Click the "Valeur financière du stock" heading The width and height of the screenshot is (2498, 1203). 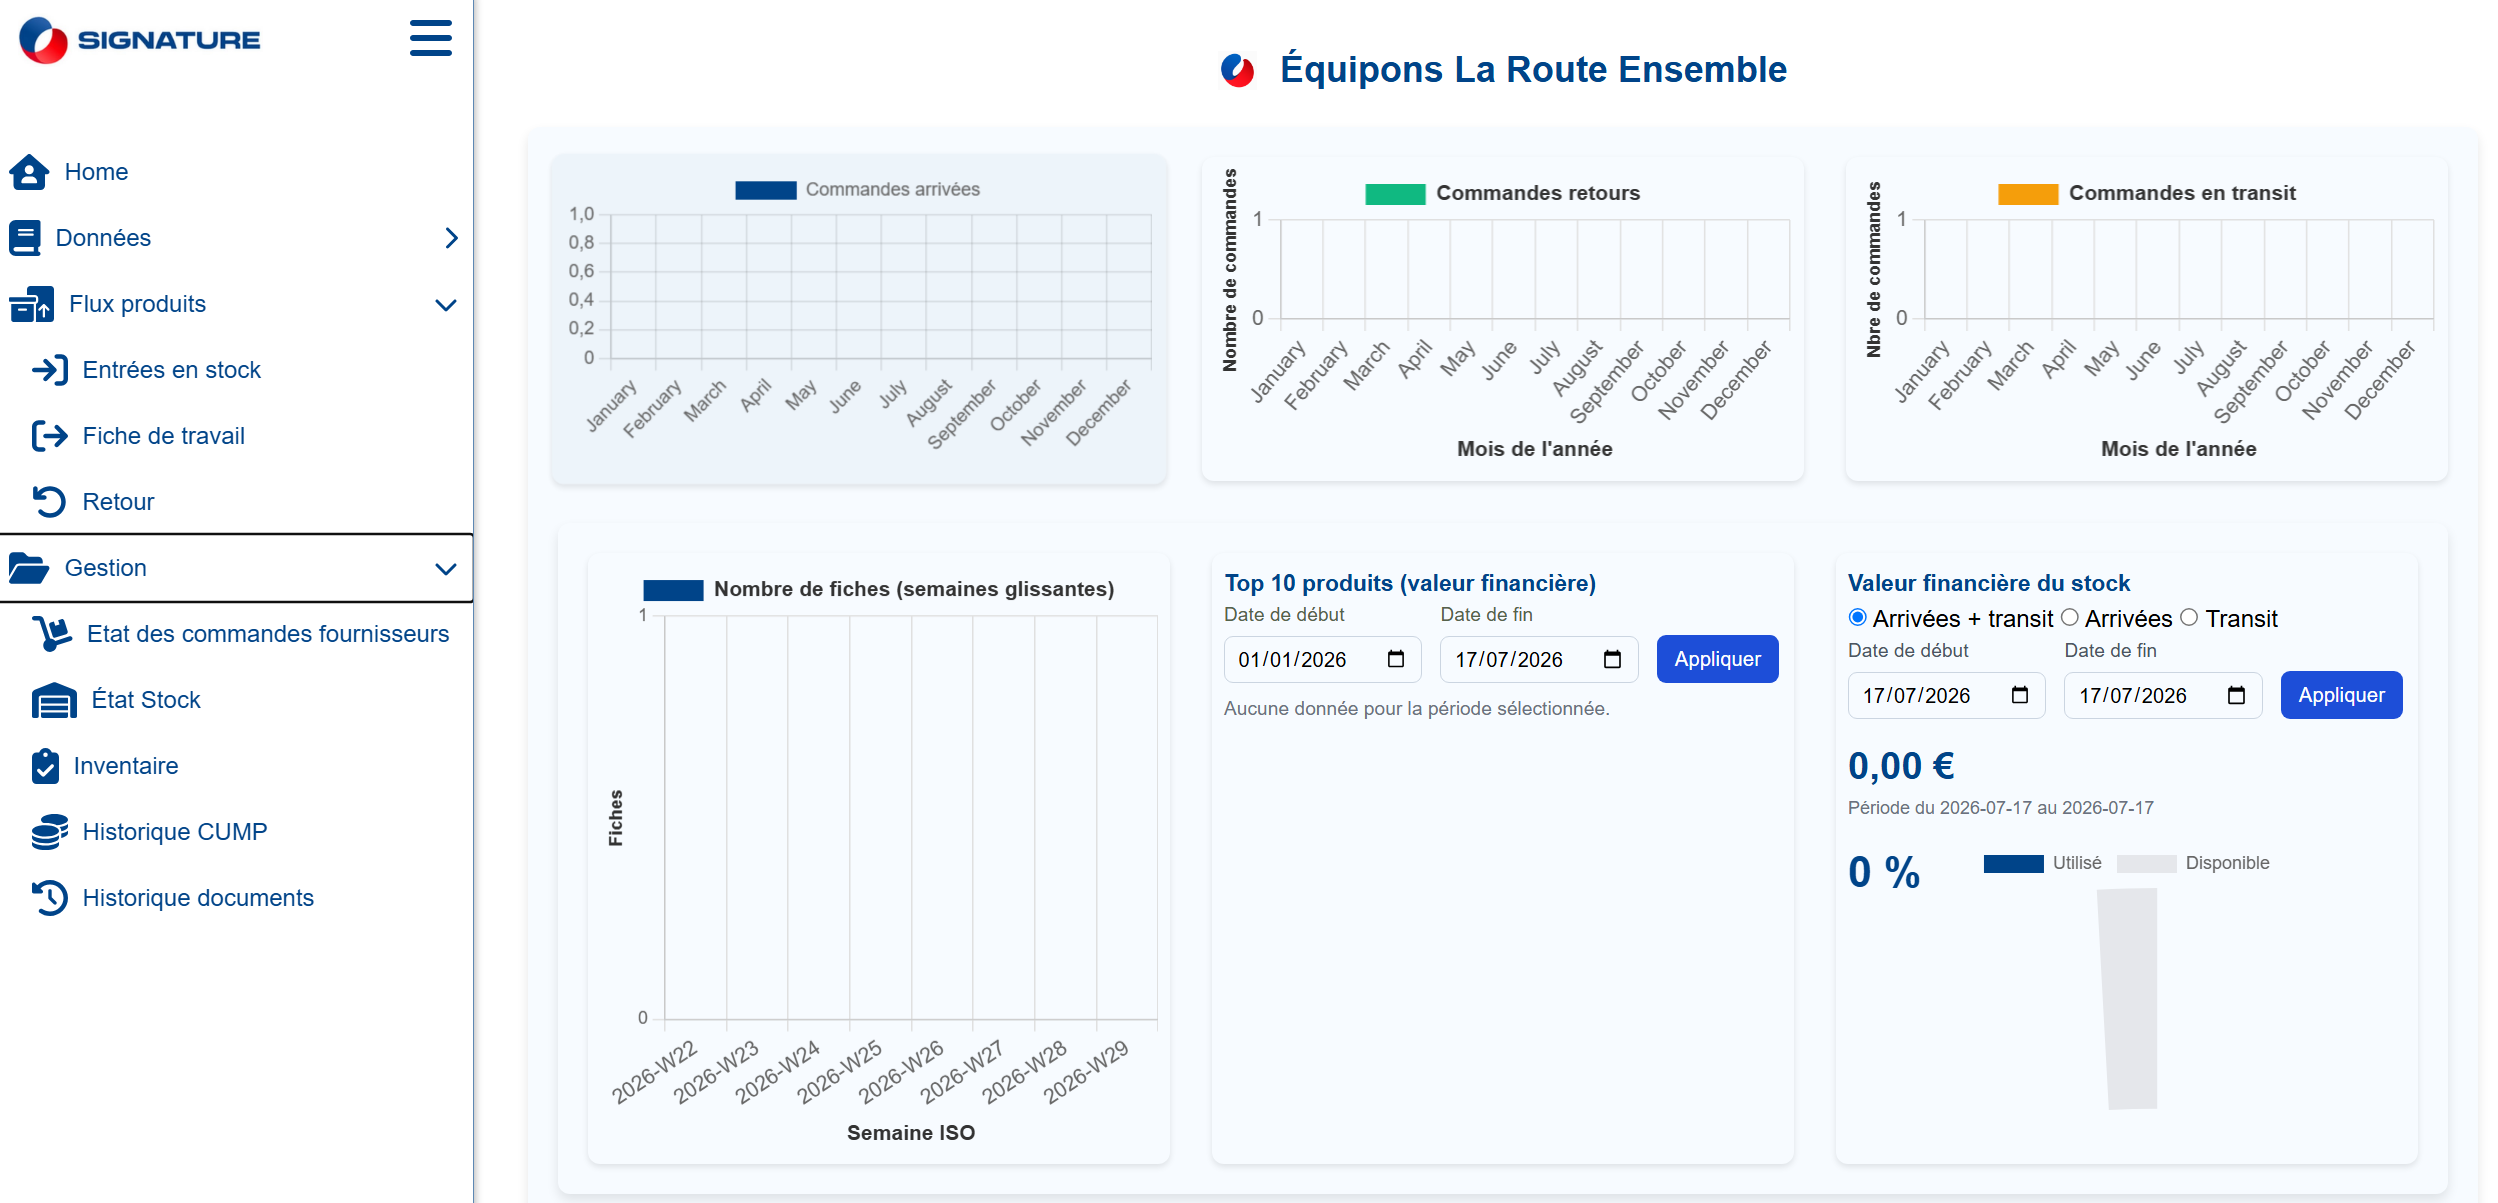pyautogui.click(x=1988, y=583)
